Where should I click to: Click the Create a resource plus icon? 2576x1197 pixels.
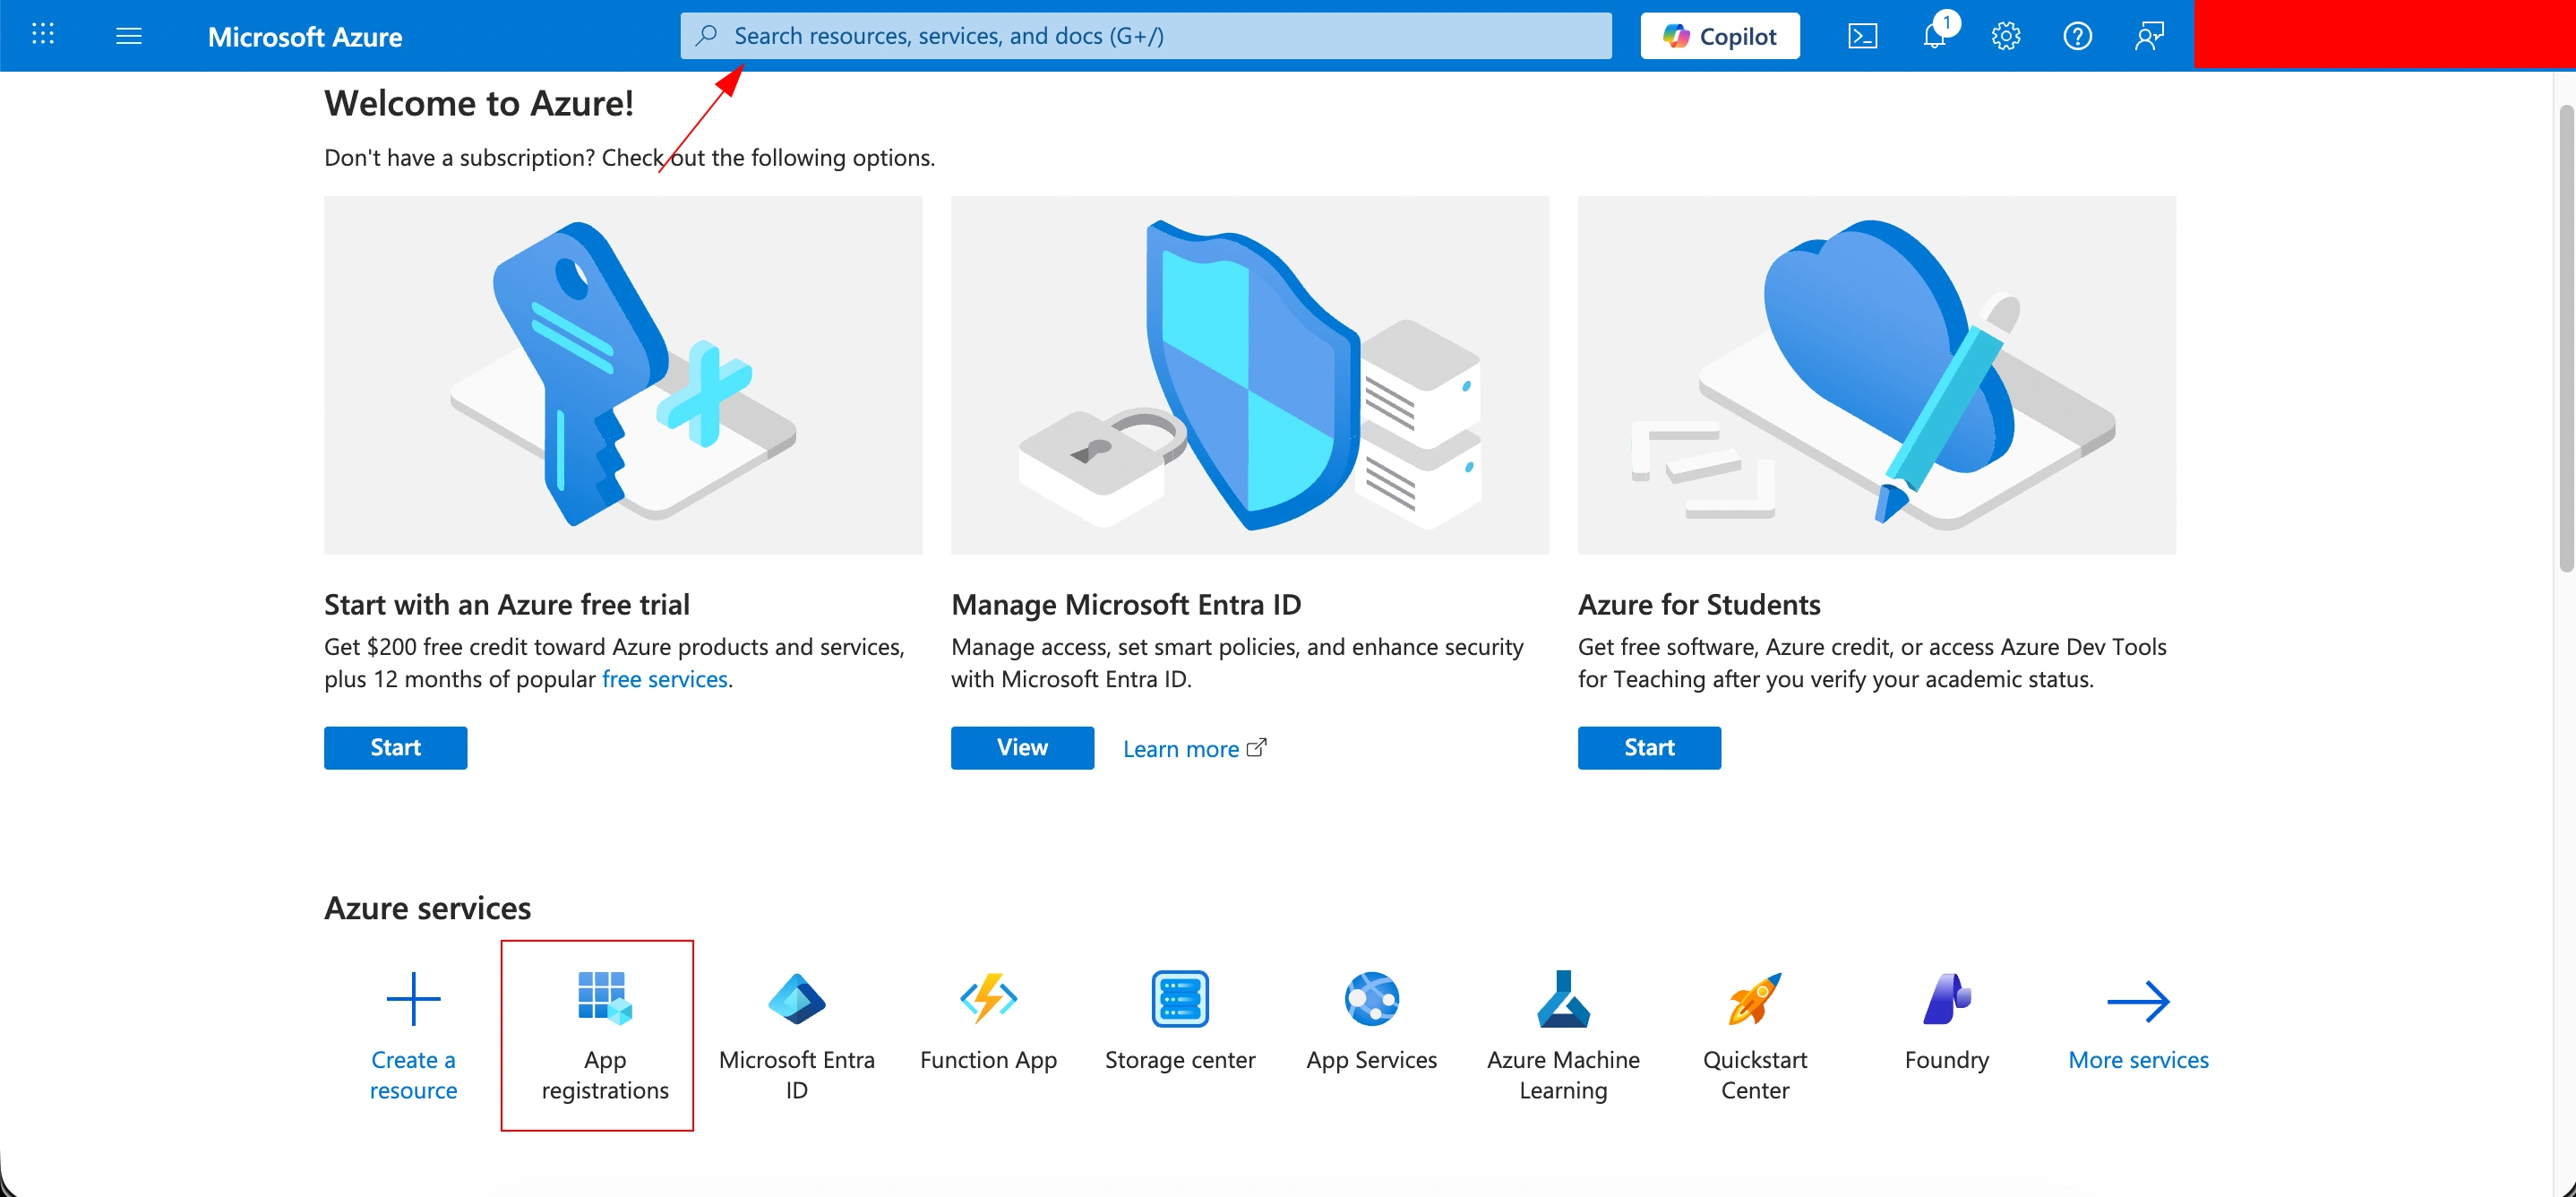coord(414,999)
